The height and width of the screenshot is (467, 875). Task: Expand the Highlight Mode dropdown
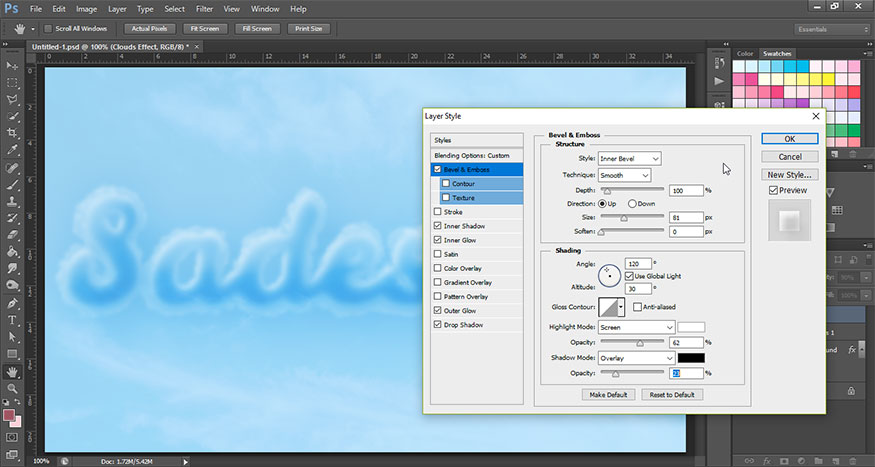coord(636,327)
